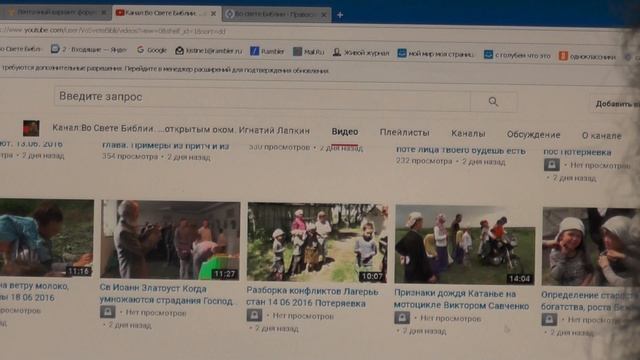This screenshot has height=360, width=640.
Task: Open the Мой мир bookmark
Action: tap(436, 54)
